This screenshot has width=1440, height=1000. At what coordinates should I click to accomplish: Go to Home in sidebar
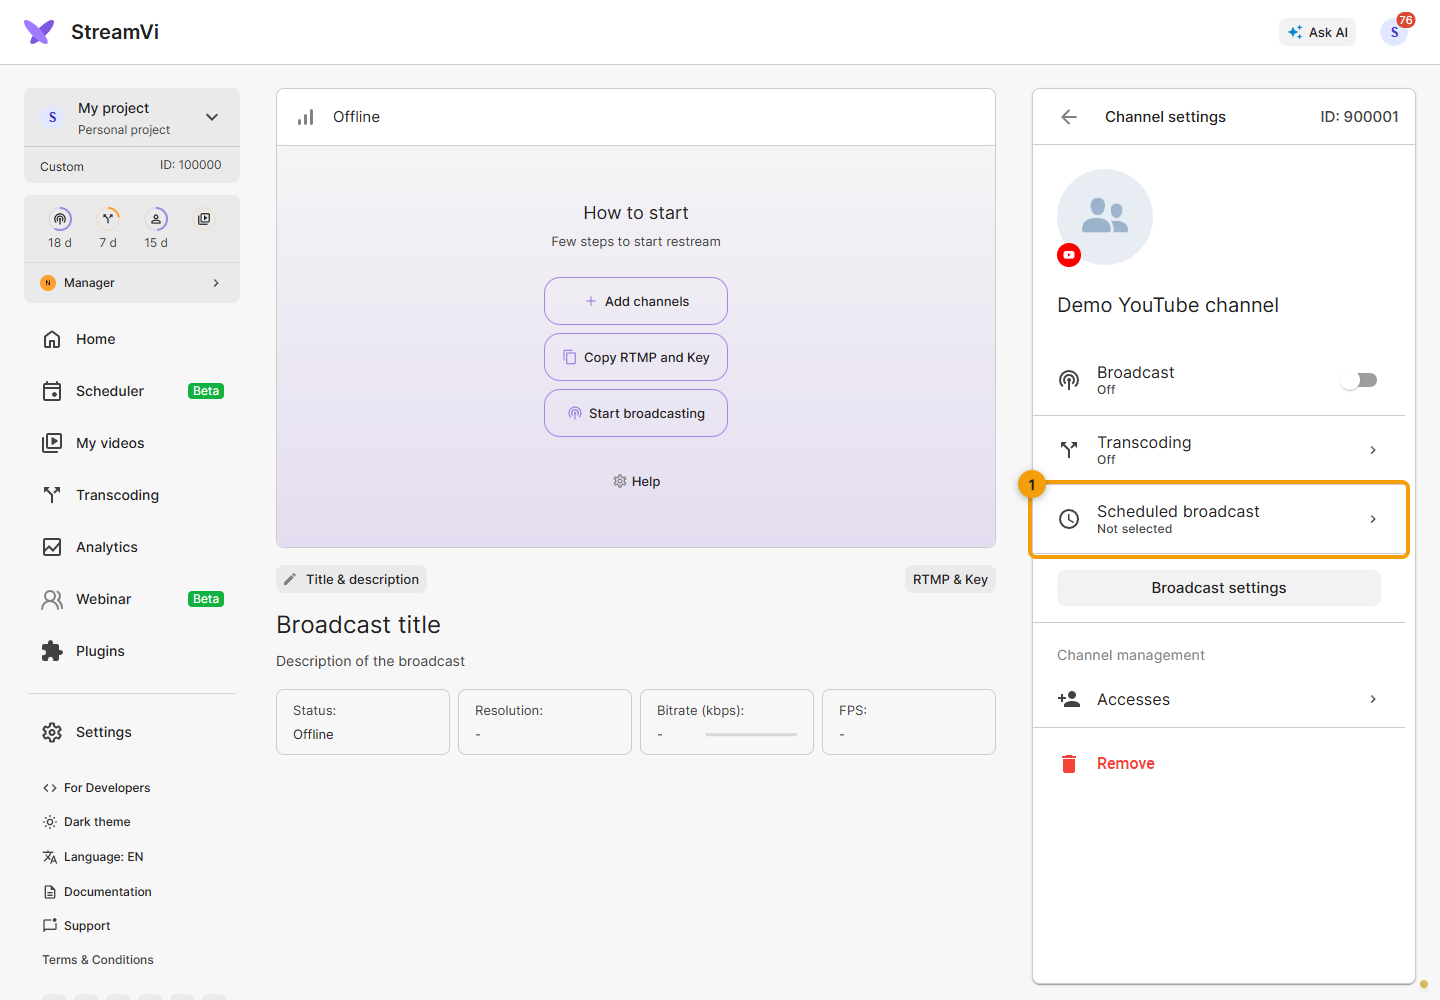[x=132, y=339]
